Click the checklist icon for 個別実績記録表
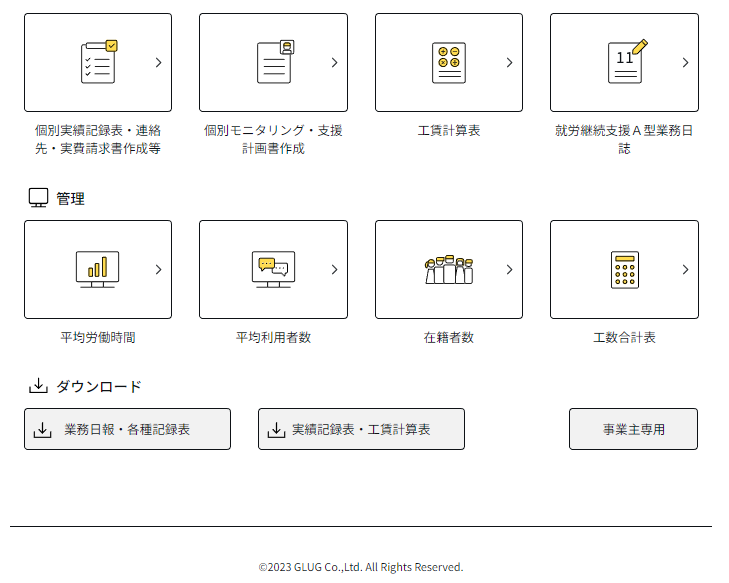 pyautogui.click(x=98, y=62)
